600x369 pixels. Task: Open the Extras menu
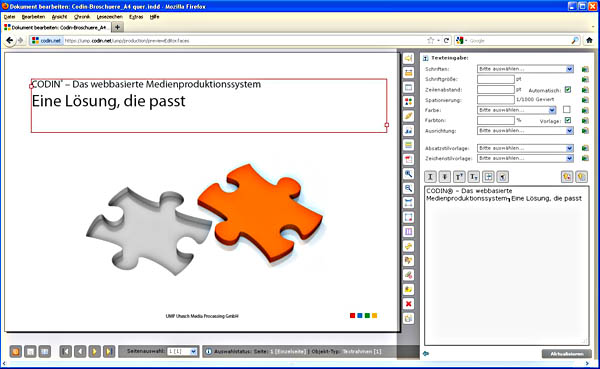click(136, 17)
